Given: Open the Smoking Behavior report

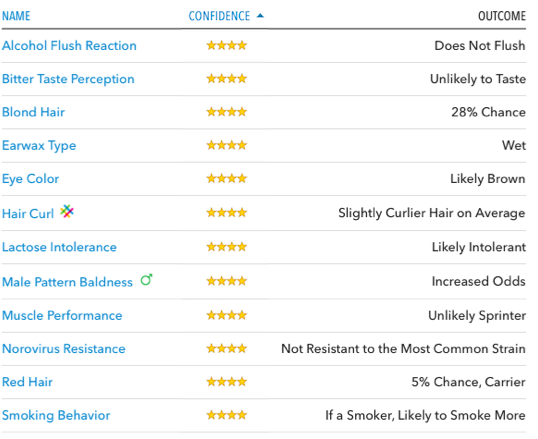Looking at the screenshot, I should point(56,416).
